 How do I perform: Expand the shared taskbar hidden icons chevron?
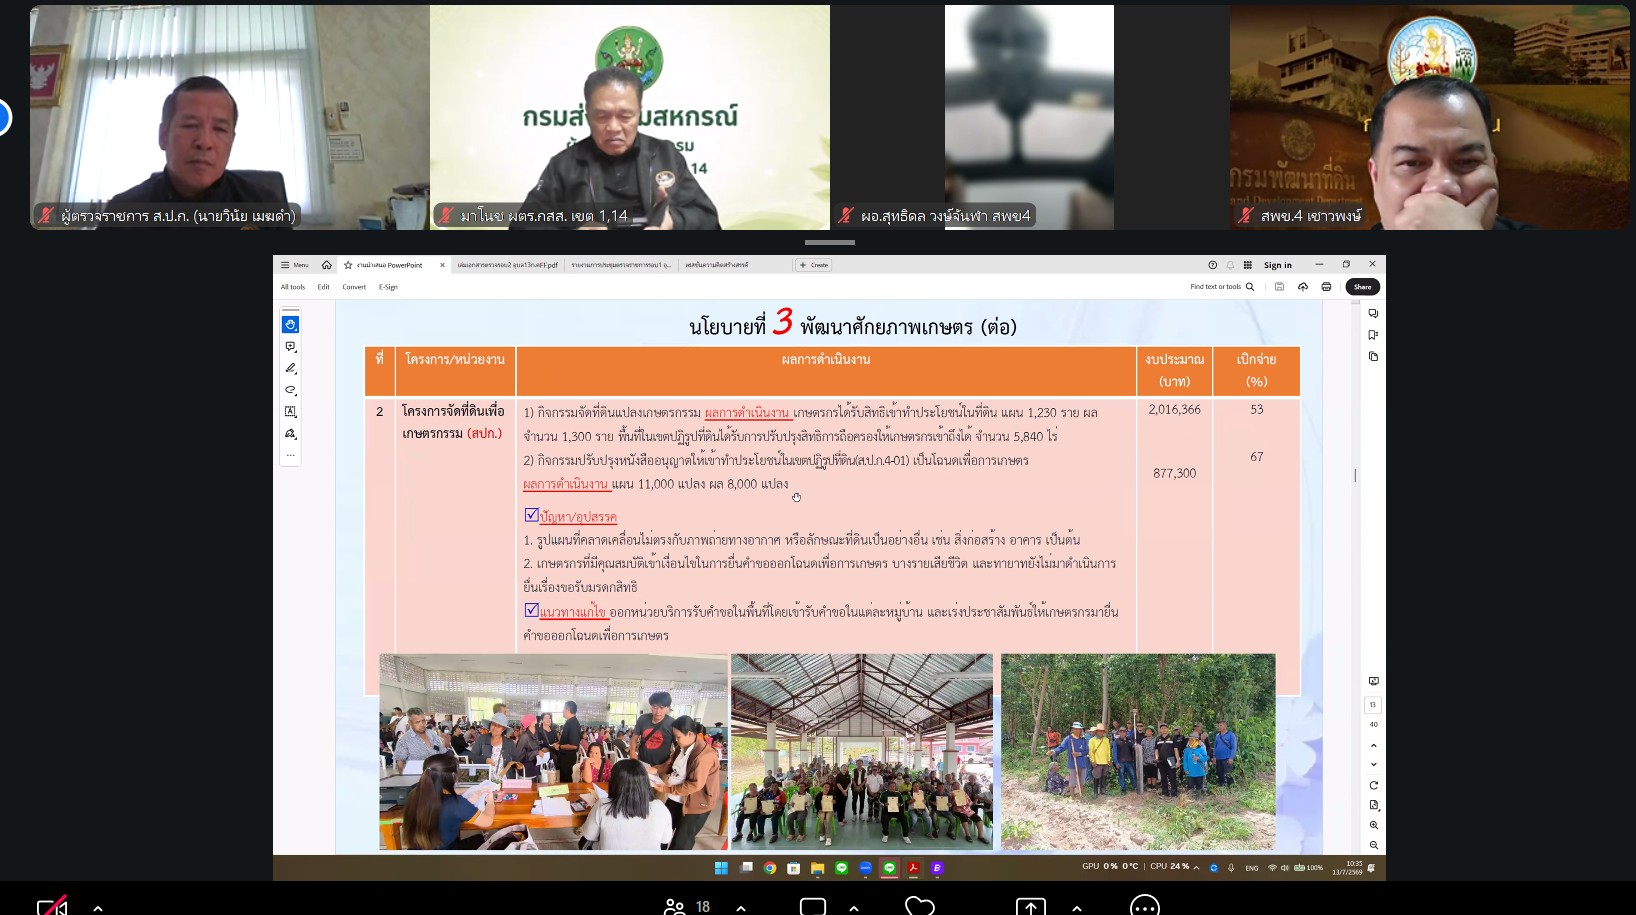tap(1196, 867)
